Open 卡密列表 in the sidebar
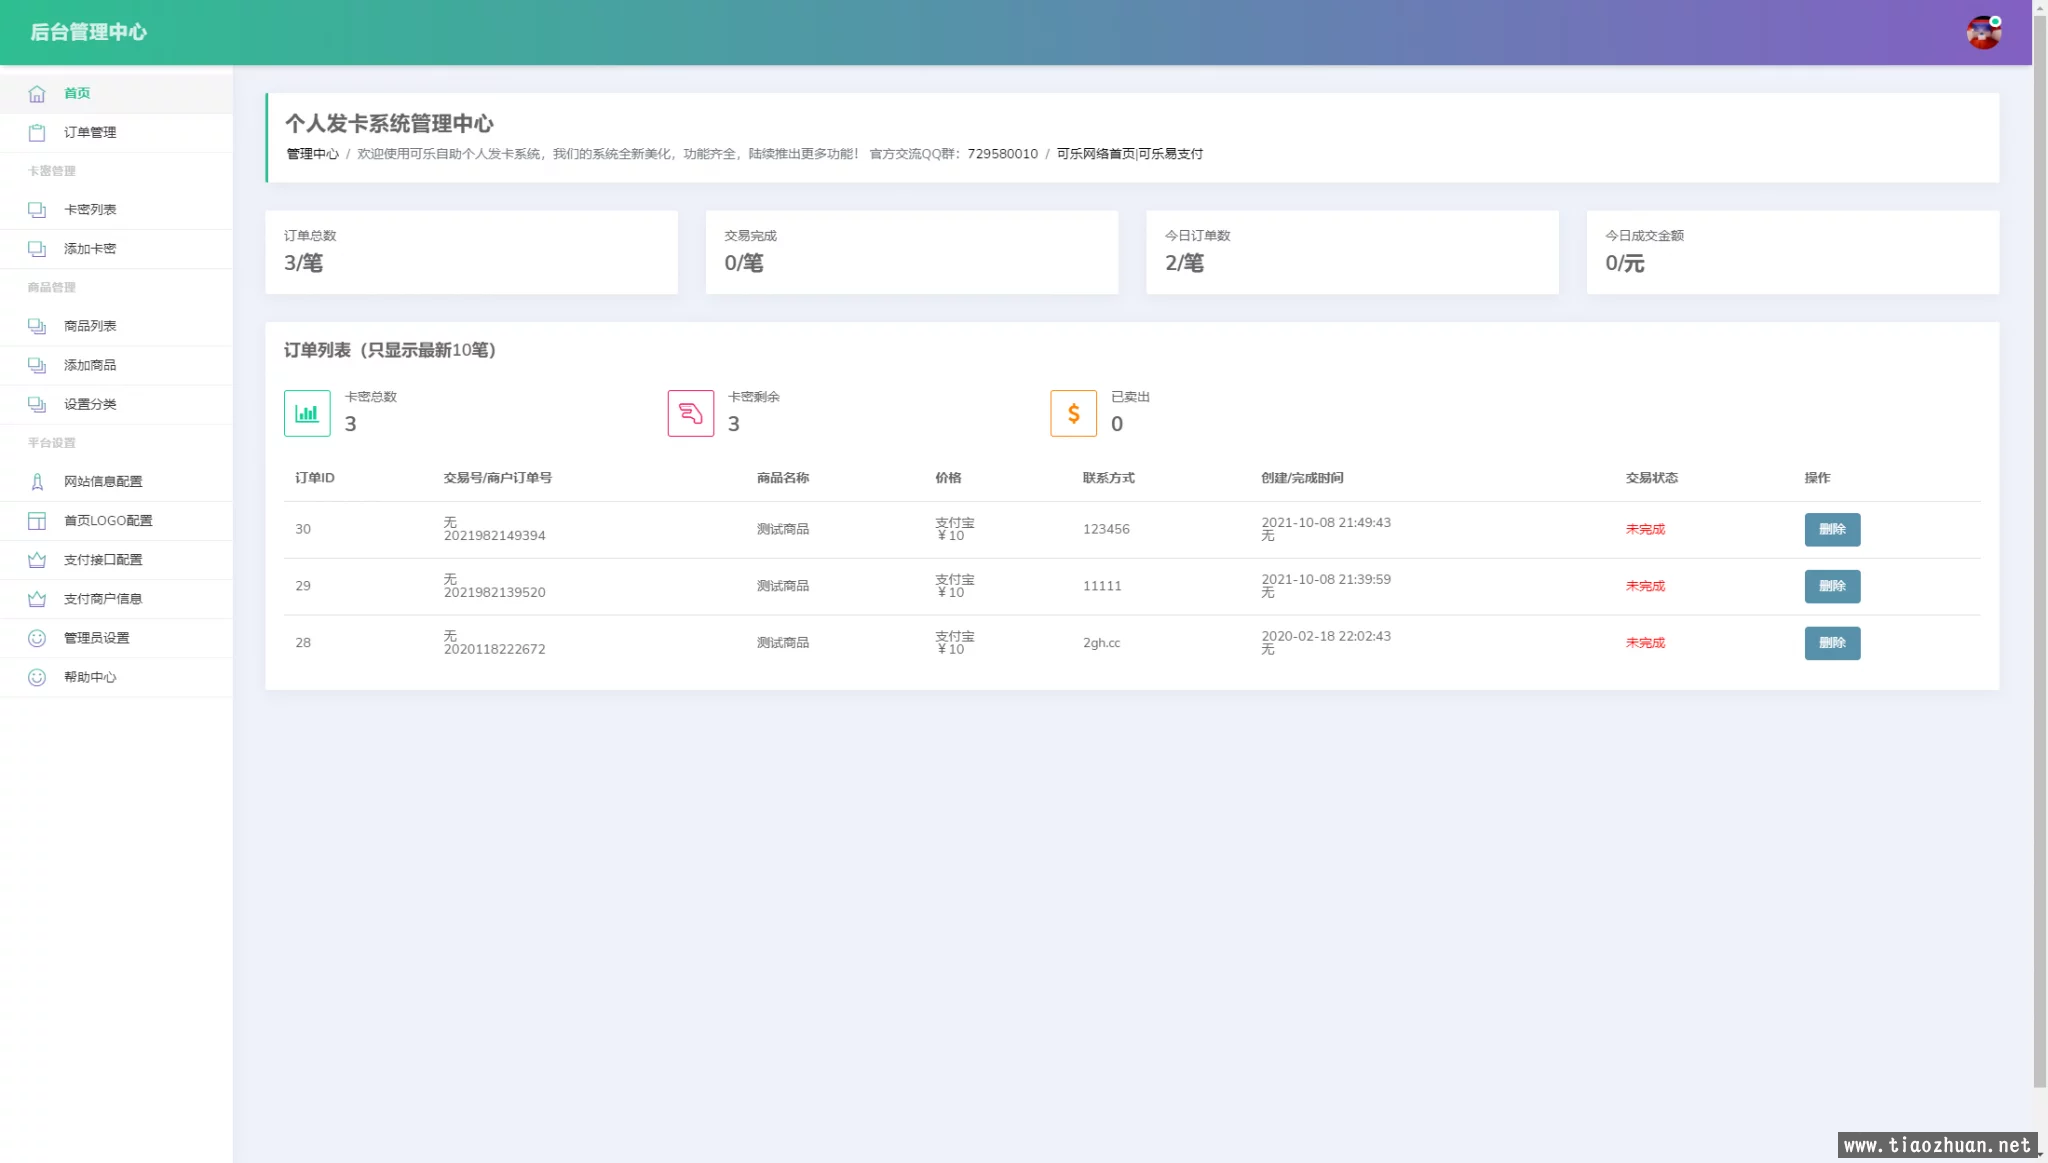Screen dimensions: 2048x1163 pos(116,210)
